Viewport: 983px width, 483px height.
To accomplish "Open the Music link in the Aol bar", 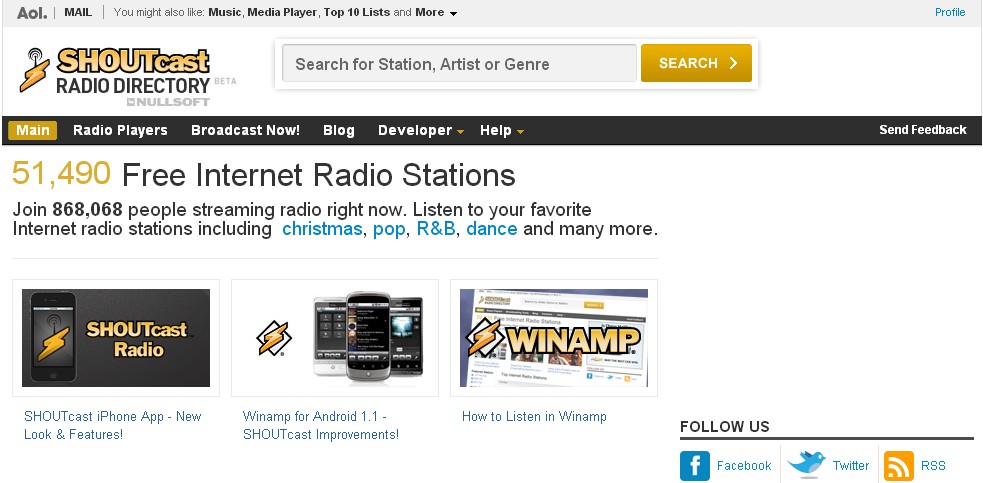I will pyautogui.click(x=224, y=12).
